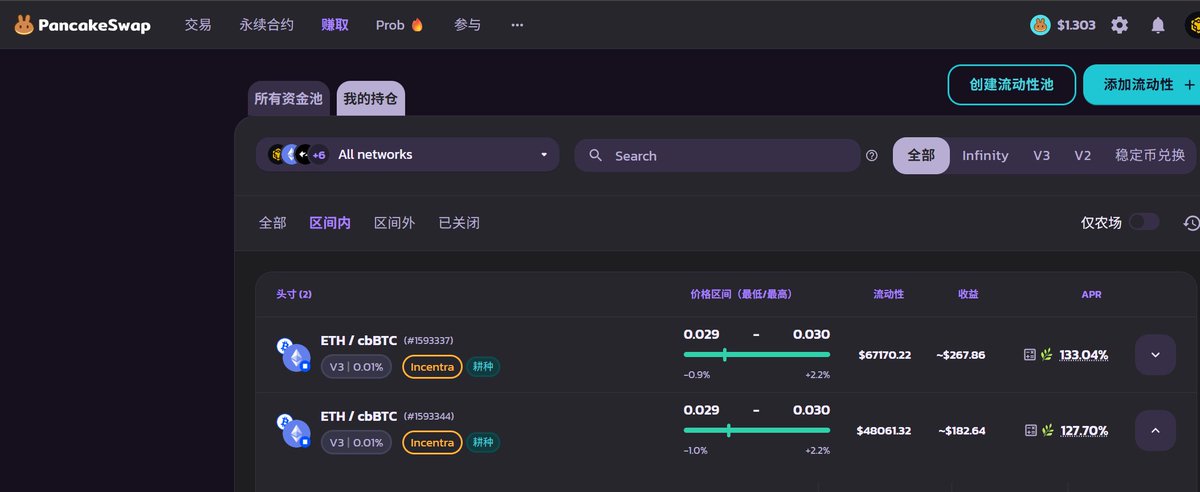Click the 流动性 column header
The width and height of the screenshot is (1200, 492).
click(x=889, y=294)
